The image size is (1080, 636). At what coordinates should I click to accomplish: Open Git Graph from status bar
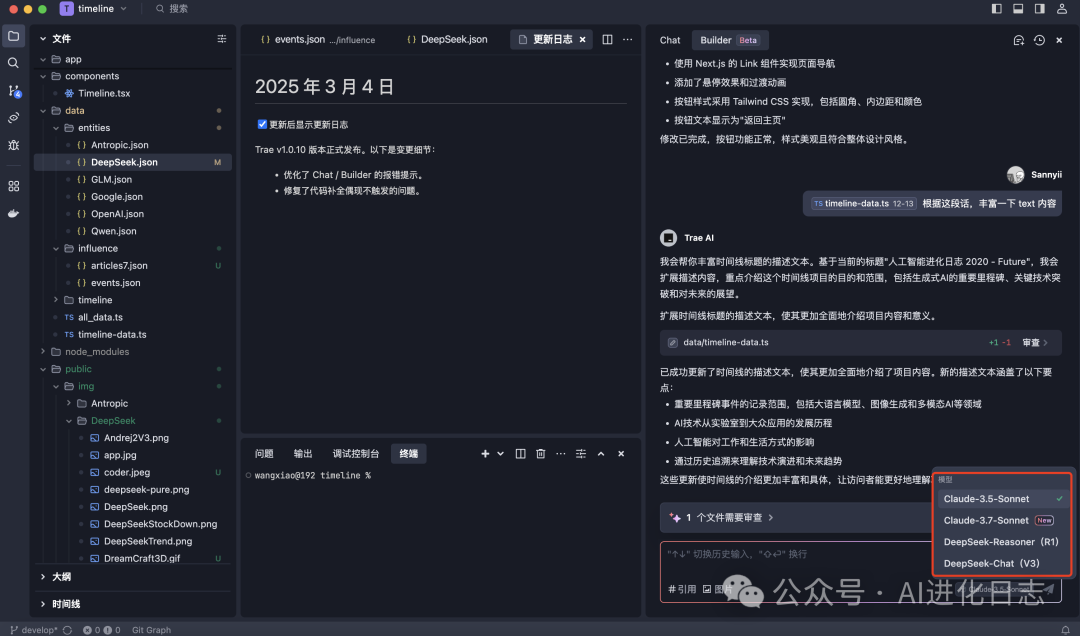(152, 630)
